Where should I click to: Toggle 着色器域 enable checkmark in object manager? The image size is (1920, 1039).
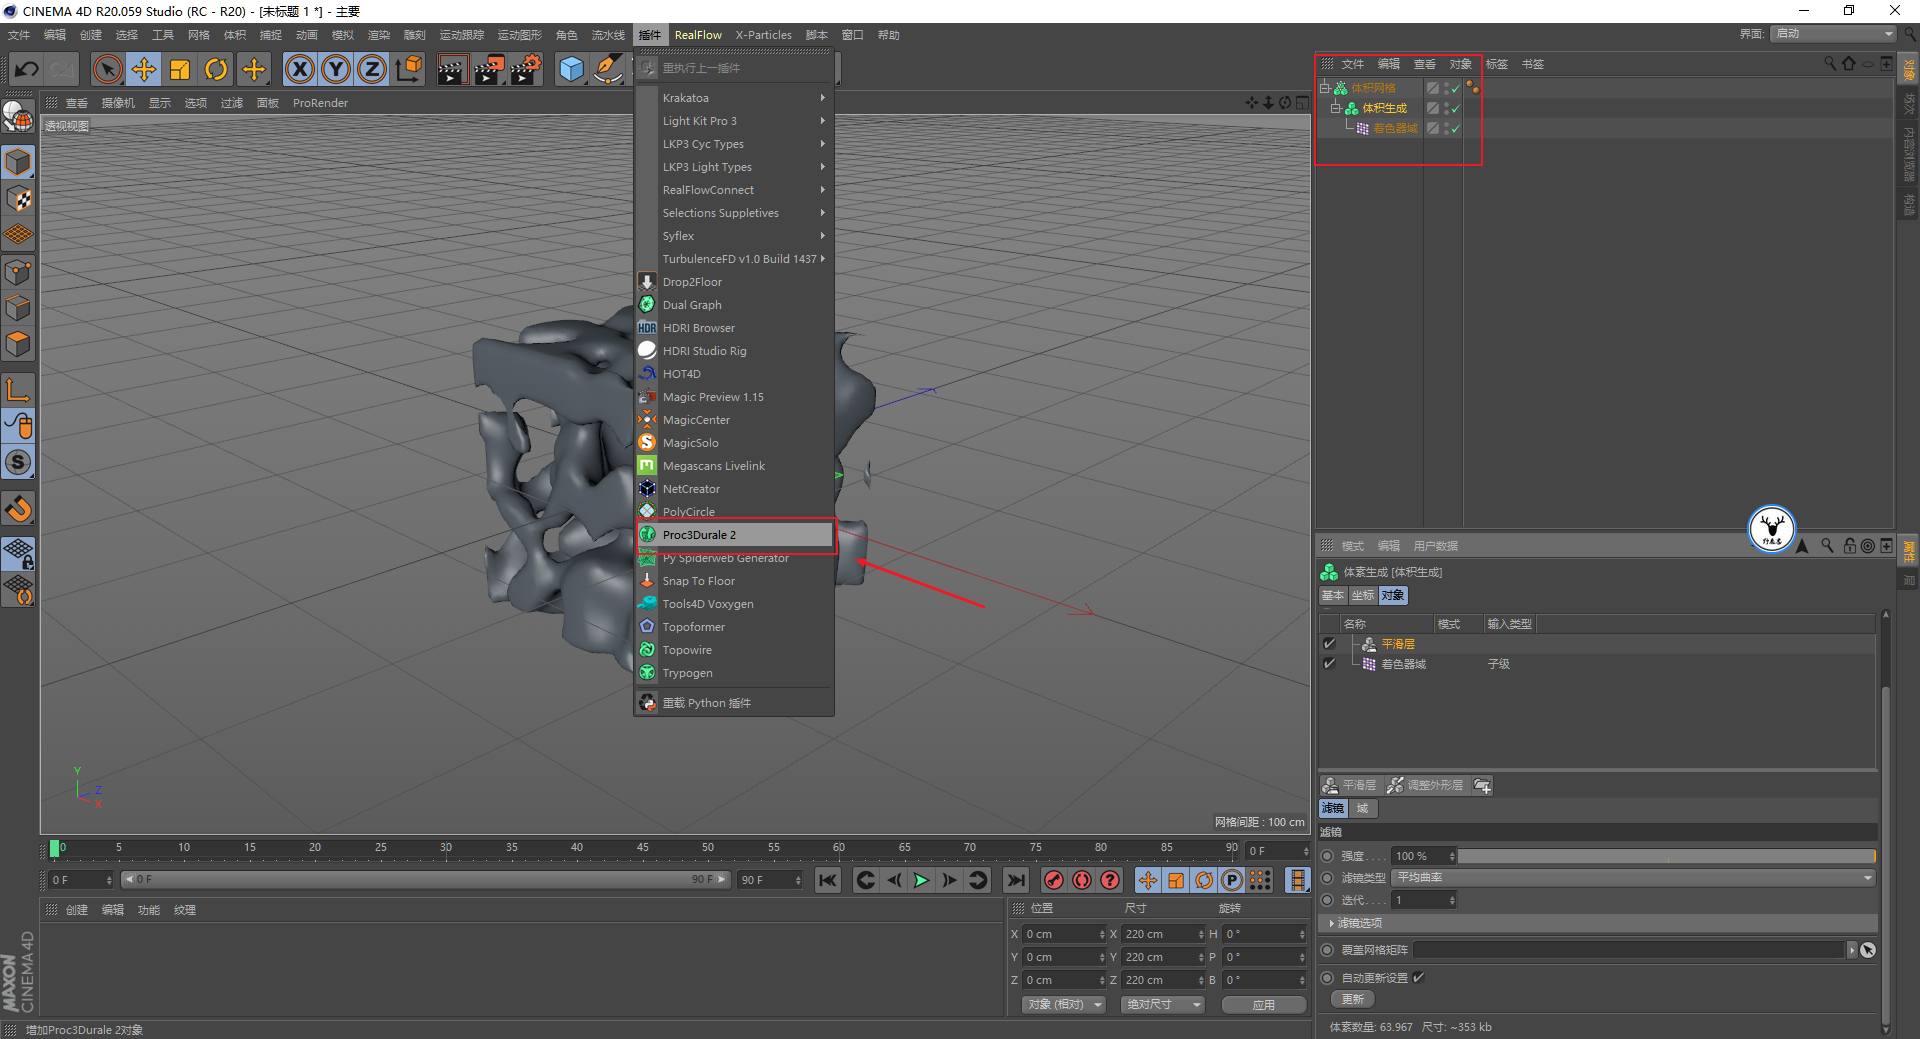1456,129
